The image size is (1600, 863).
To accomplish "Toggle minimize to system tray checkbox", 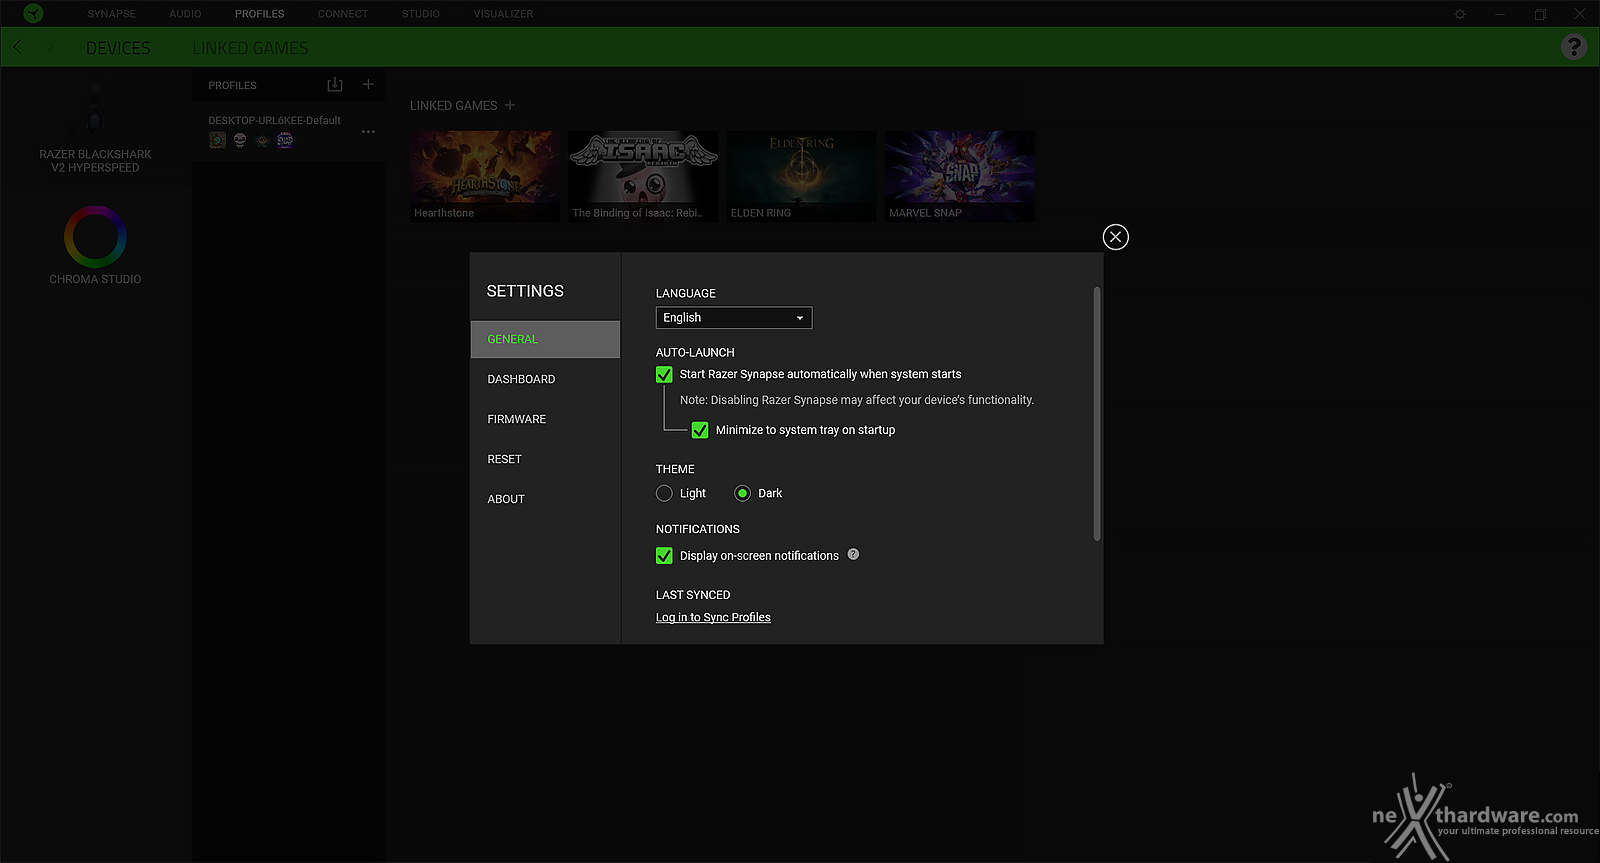I will [700, 430].
